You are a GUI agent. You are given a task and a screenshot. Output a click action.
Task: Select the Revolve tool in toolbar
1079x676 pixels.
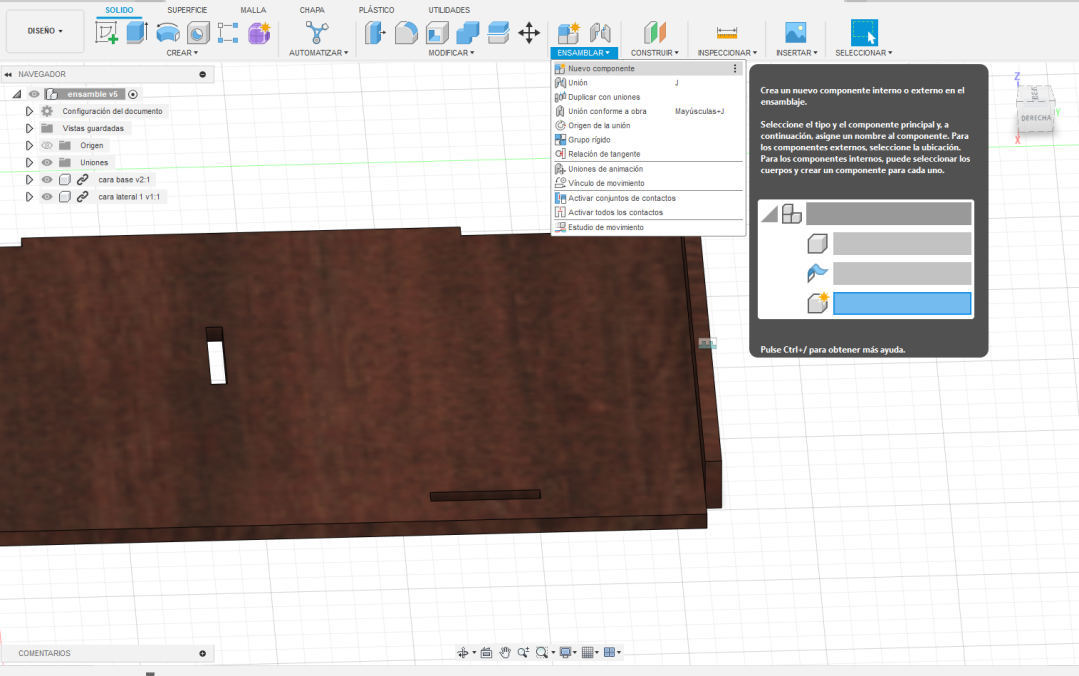[168, 33]
